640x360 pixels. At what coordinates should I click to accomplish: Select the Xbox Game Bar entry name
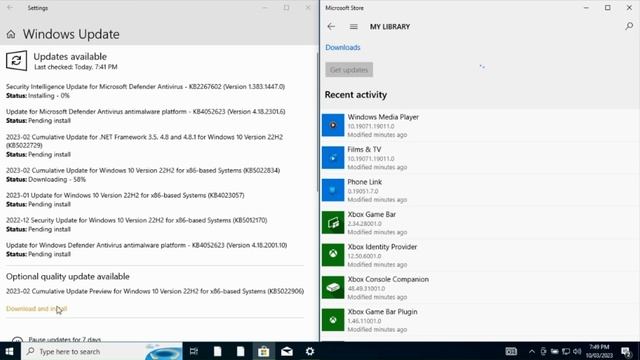372,214
